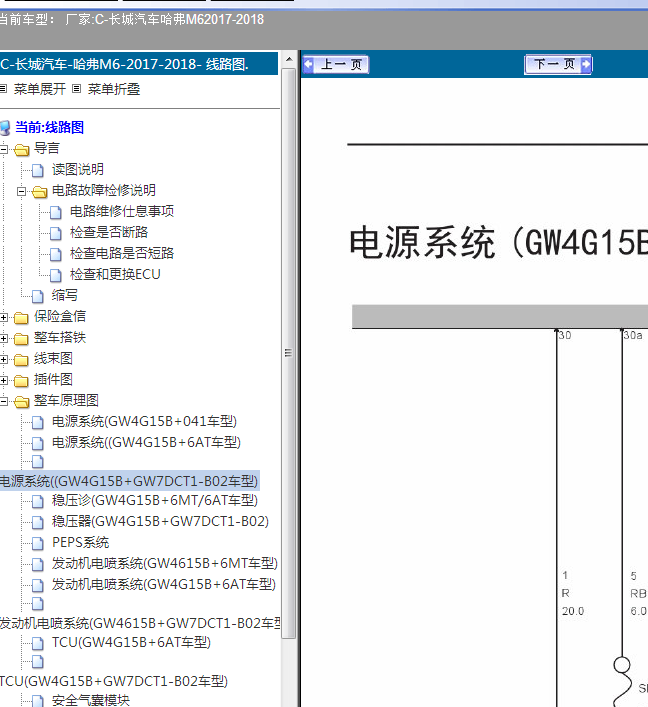This screenshot has height=707, width=648.
Task: Open 稳压器(GW4G15B+GW7DCT1-B02) diagram
Action: [160, 521]
